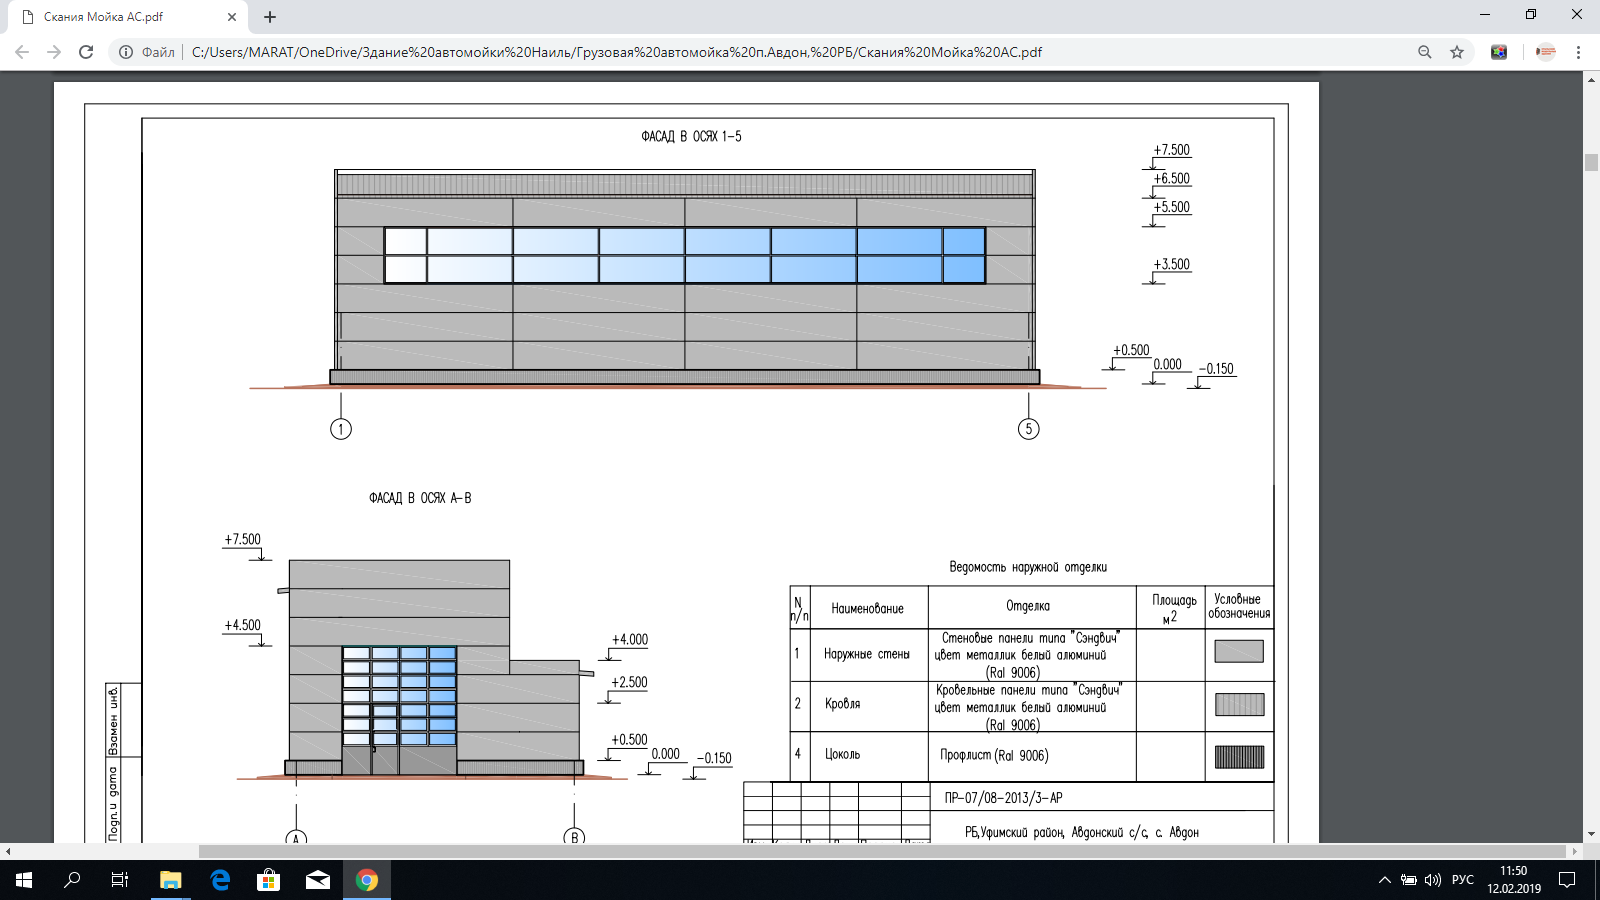Image resolution: width=1600 pixels, height=900 pixels.
Task: Switch input language from РУС
Action: point(1463,880)
